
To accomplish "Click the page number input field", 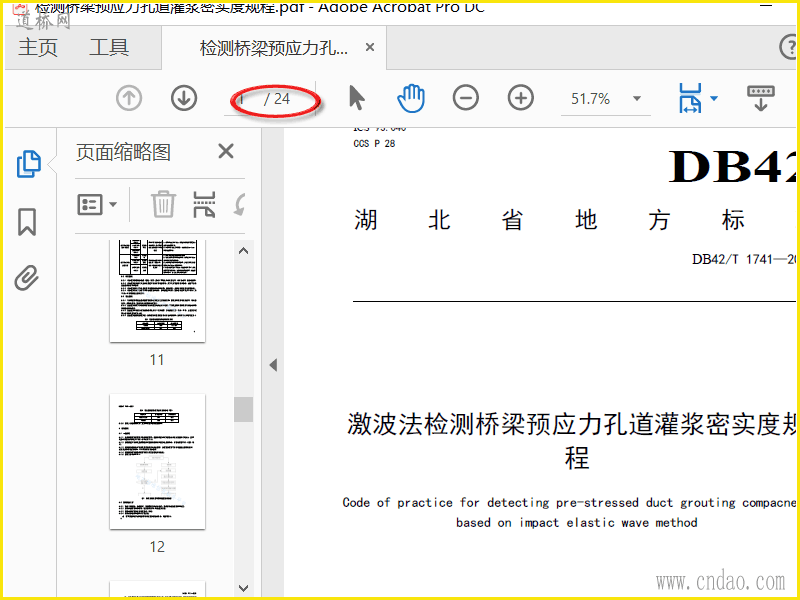I will click(242, 99).
